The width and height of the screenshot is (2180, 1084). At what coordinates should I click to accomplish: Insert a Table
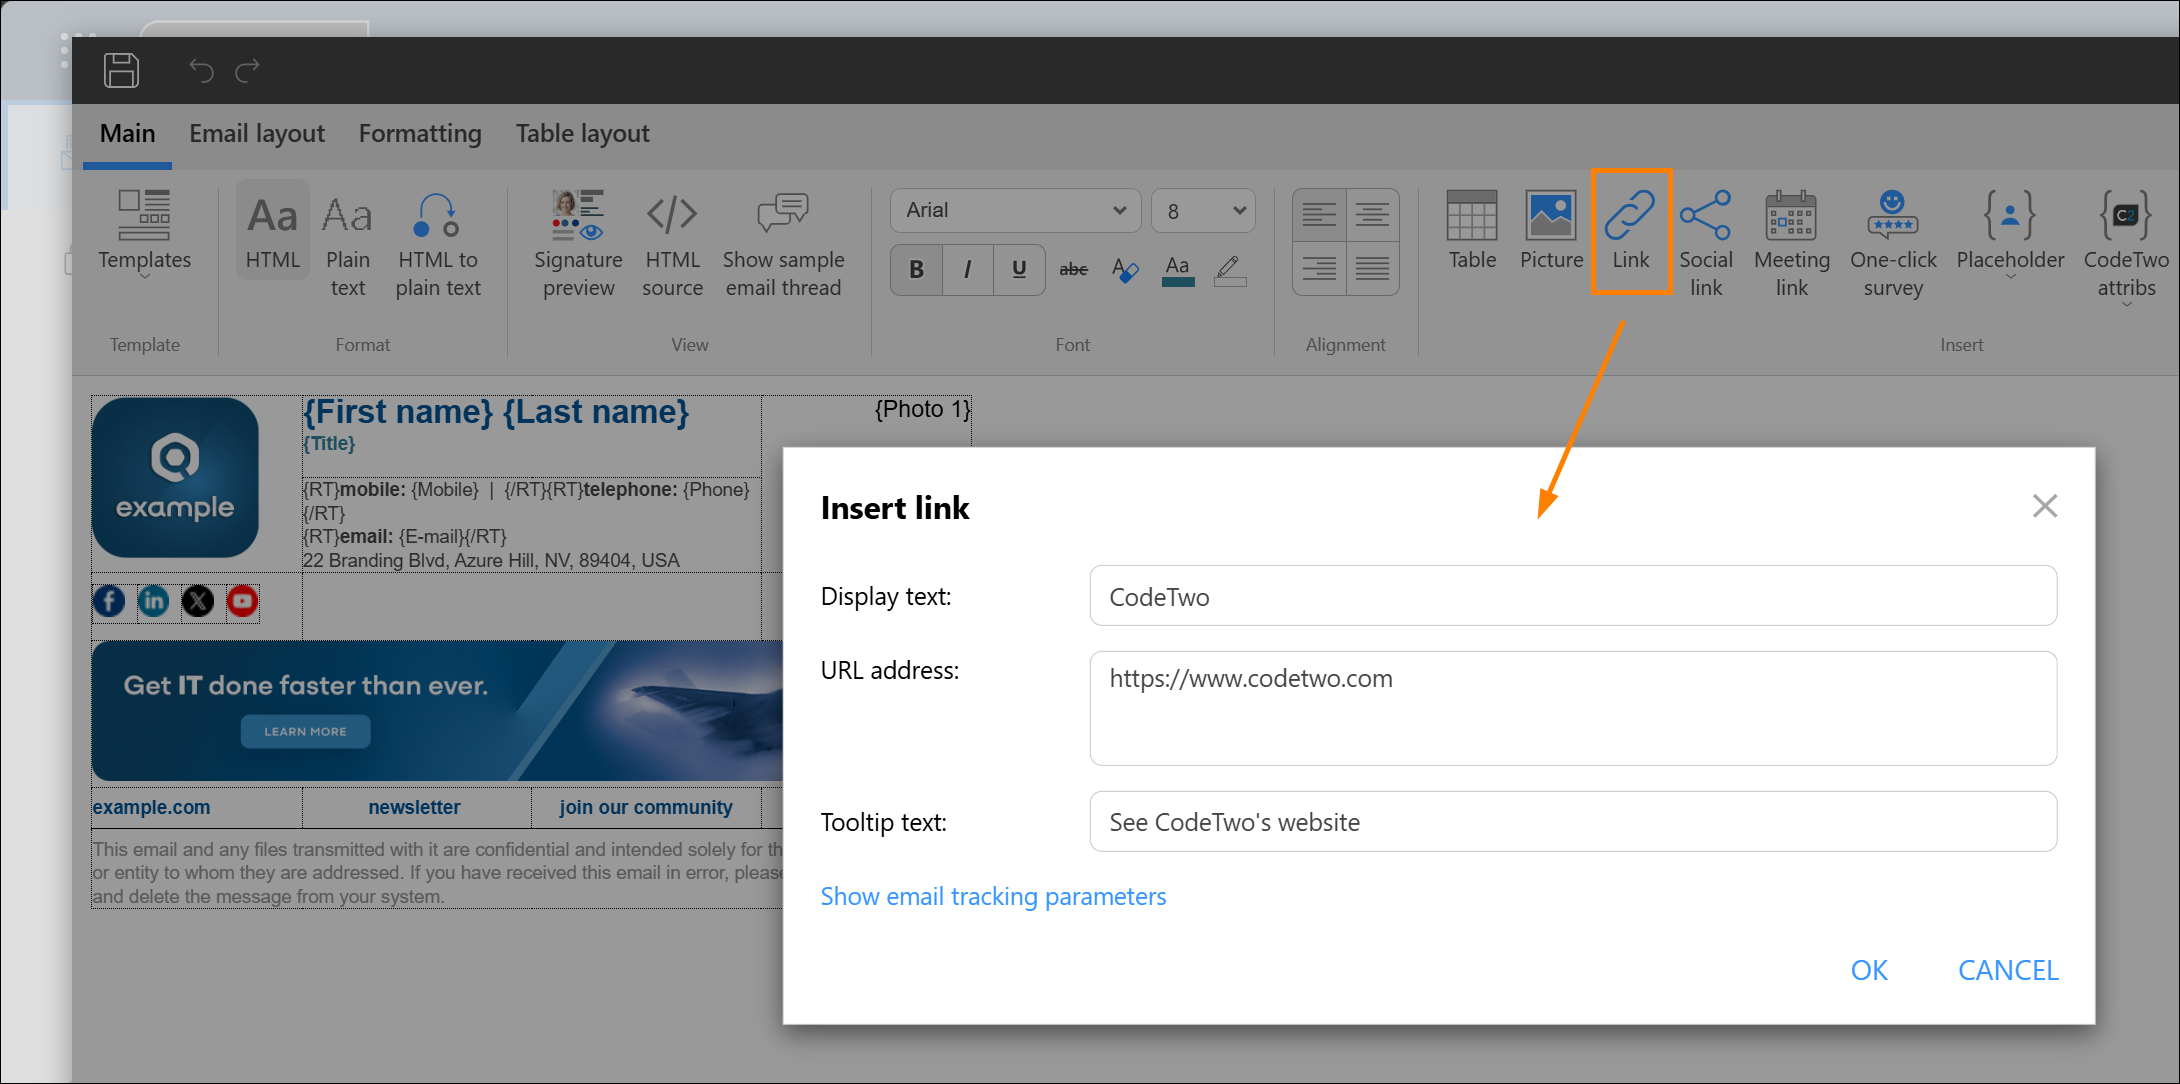[1472, 231]
